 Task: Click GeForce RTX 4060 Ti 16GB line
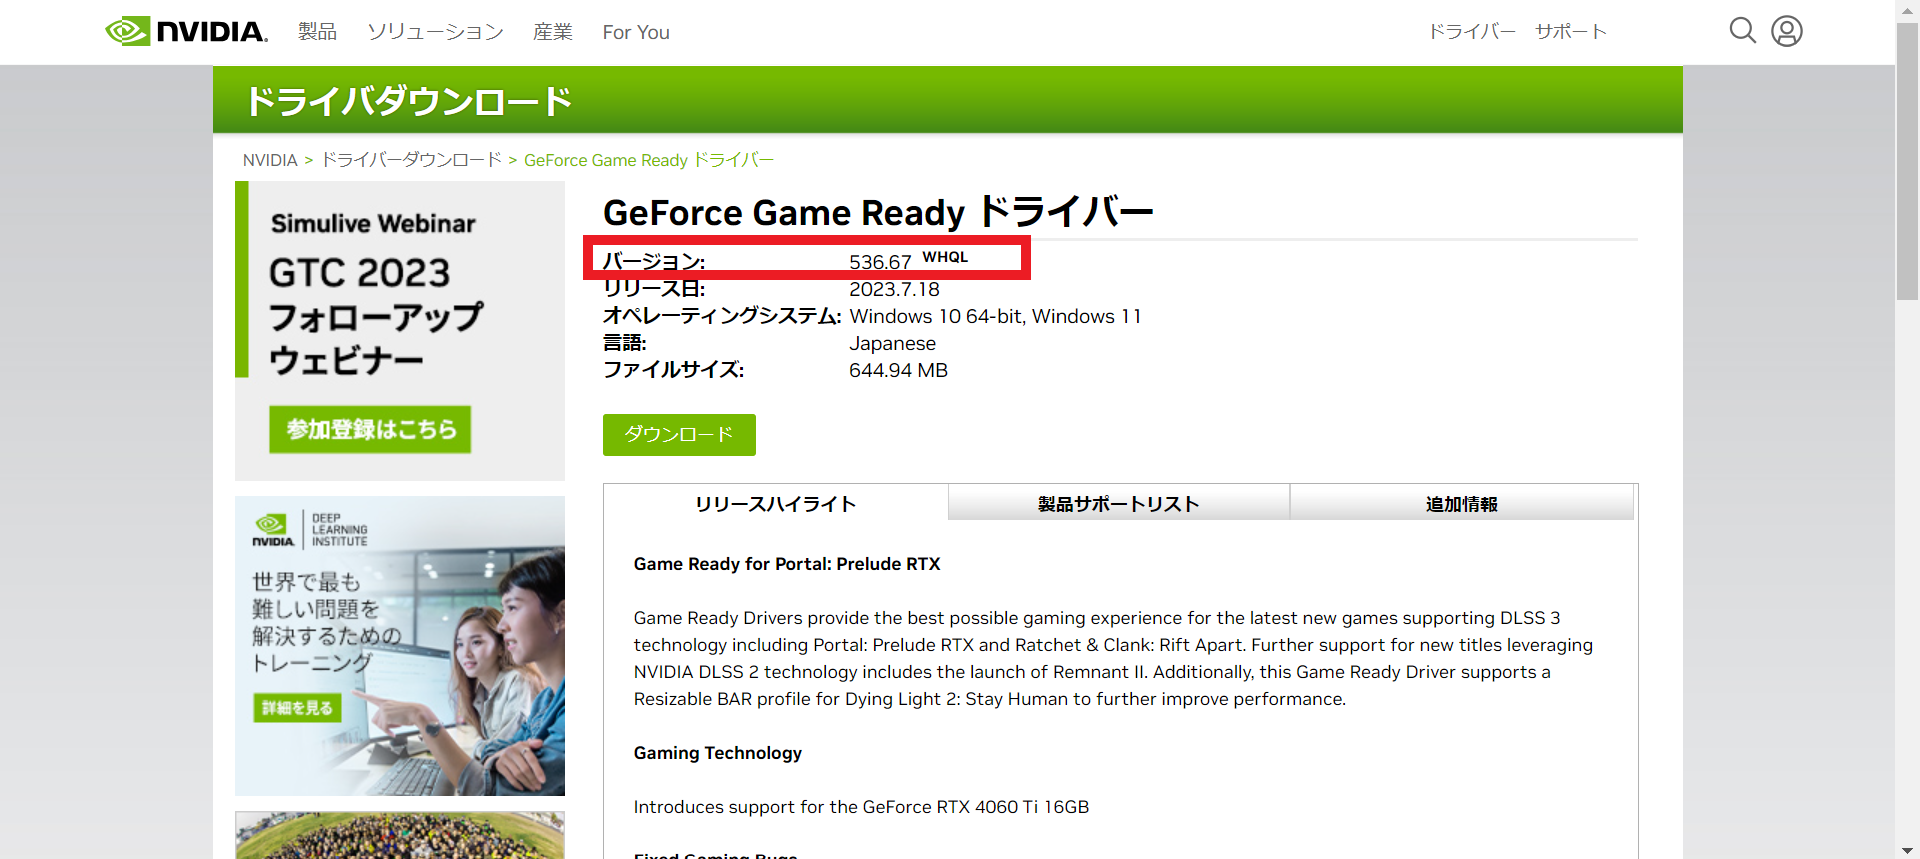[x=861, y=807]
